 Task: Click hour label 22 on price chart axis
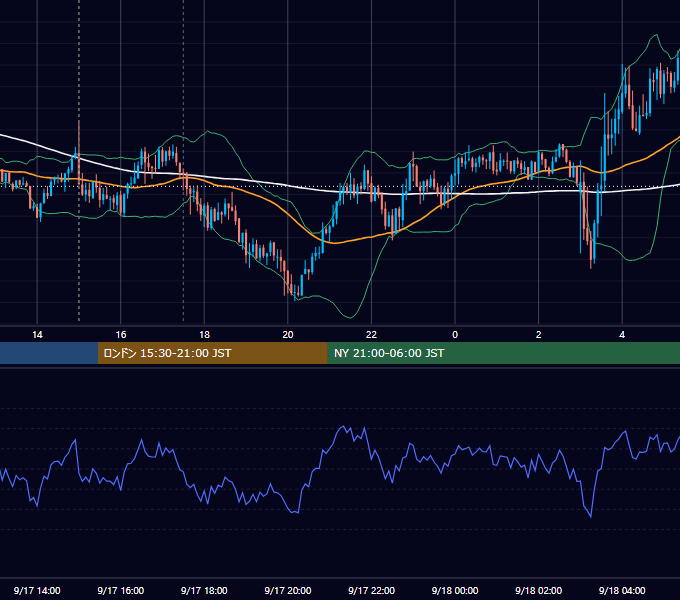[371, 335]
